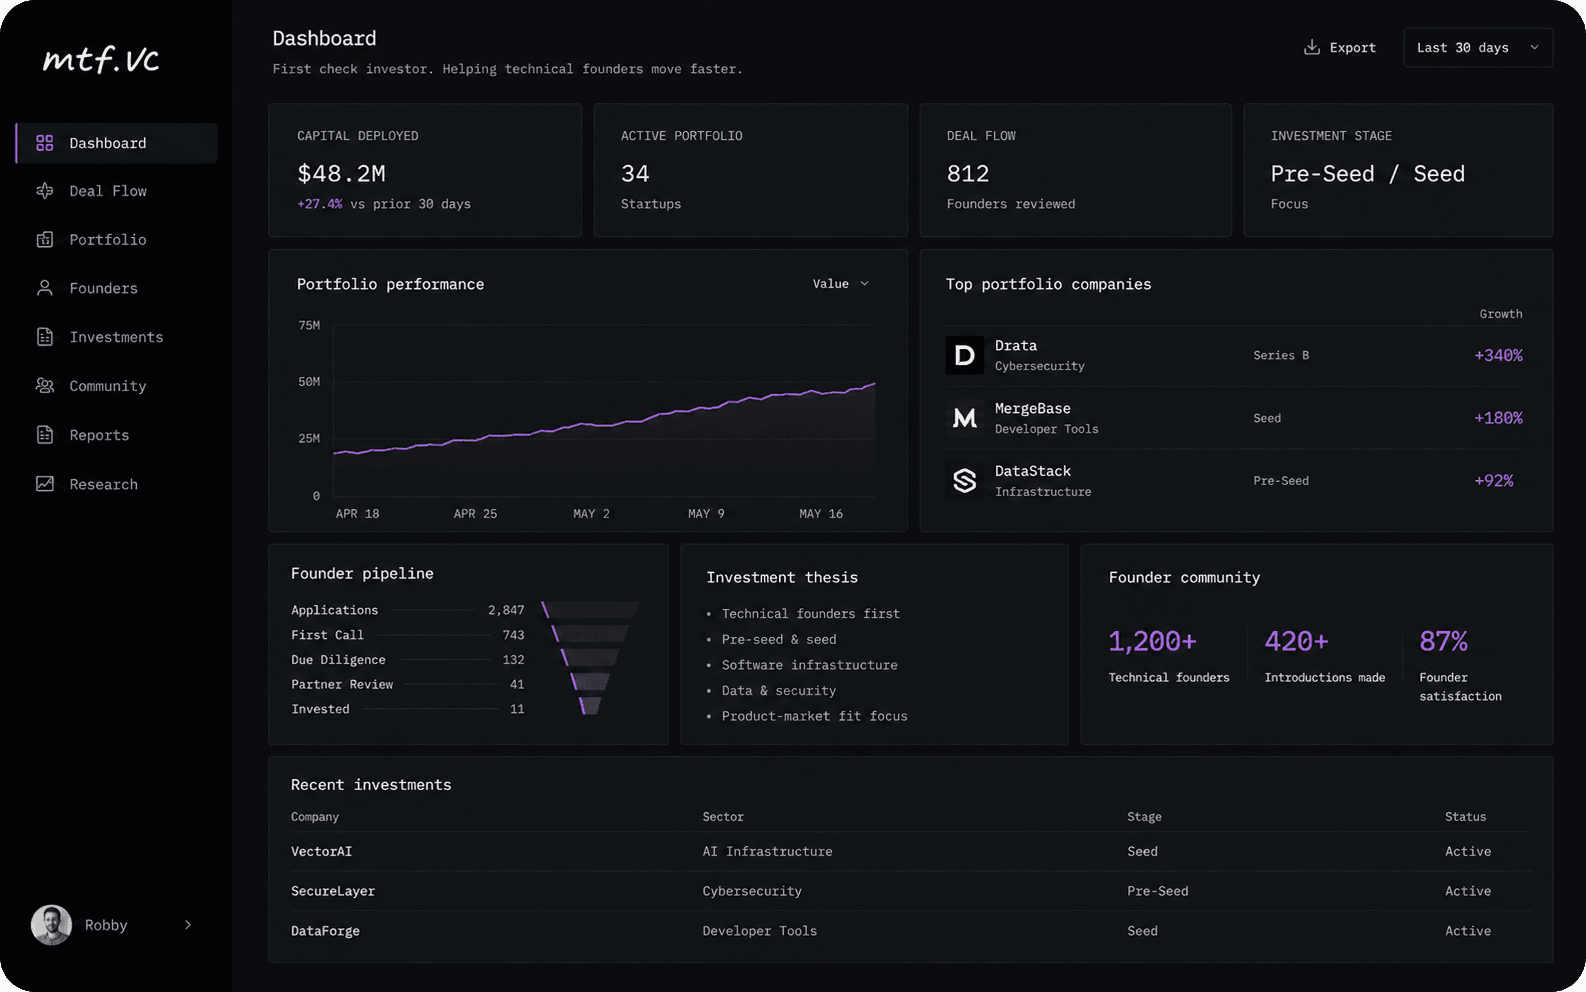The width and height of the screenshot is (1586, 992).
Task: Click the Sector column header
Action: 723,817
